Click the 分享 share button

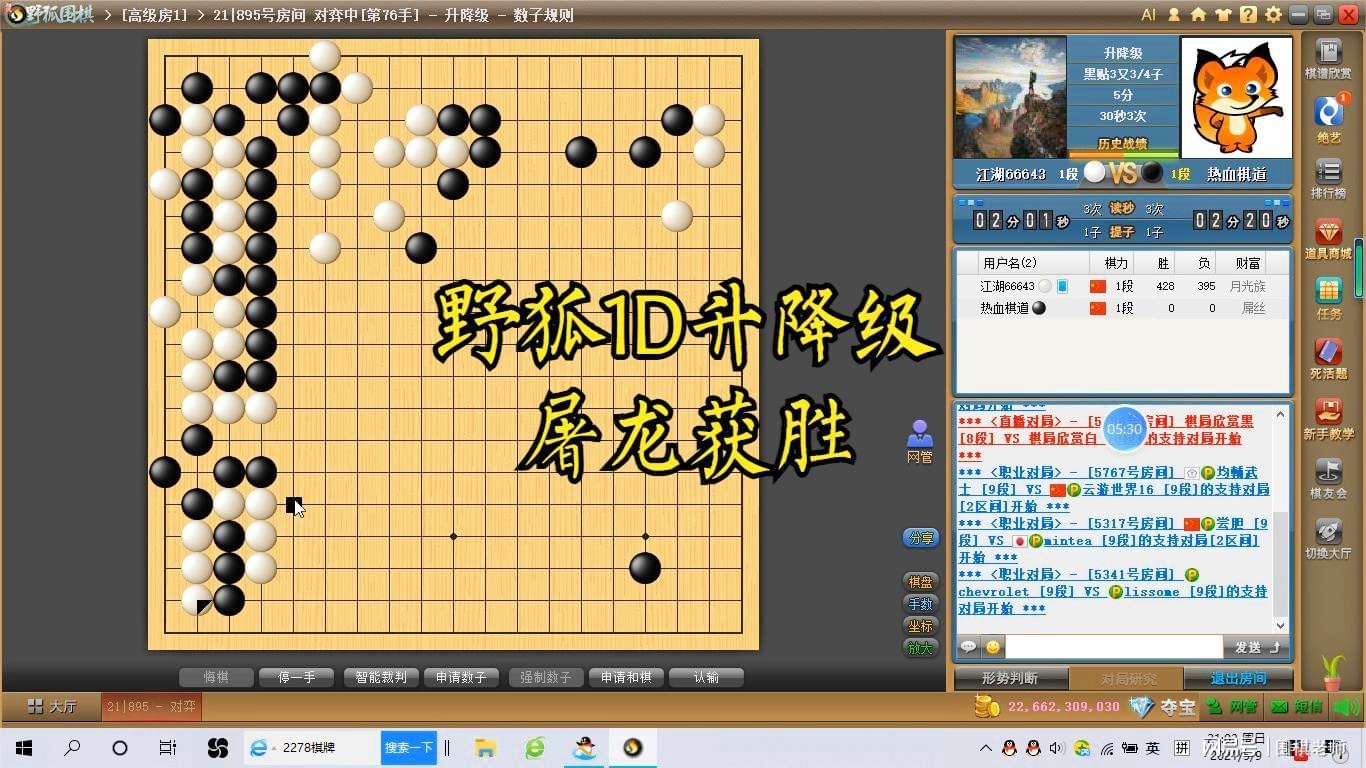pyautogui.click(x=920, y=538)
